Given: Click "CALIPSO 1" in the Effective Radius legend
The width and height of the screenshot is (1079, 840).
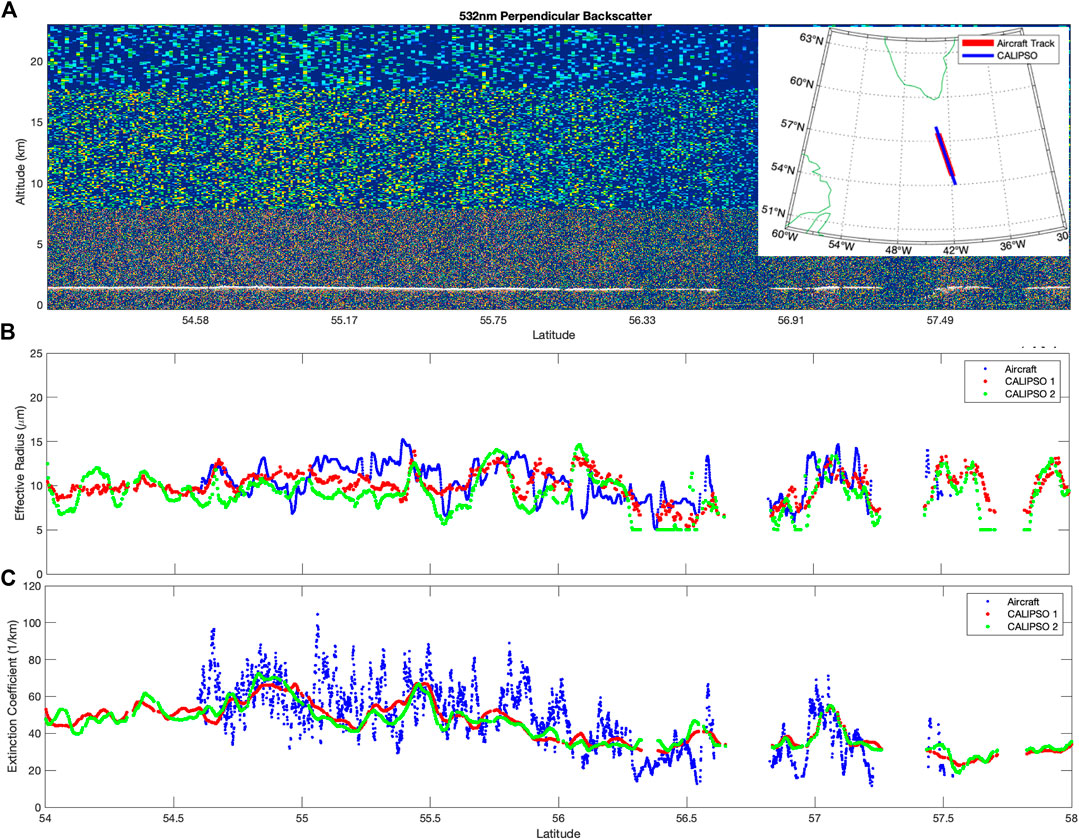Looking at the screenshot, I should point(1029,382).
